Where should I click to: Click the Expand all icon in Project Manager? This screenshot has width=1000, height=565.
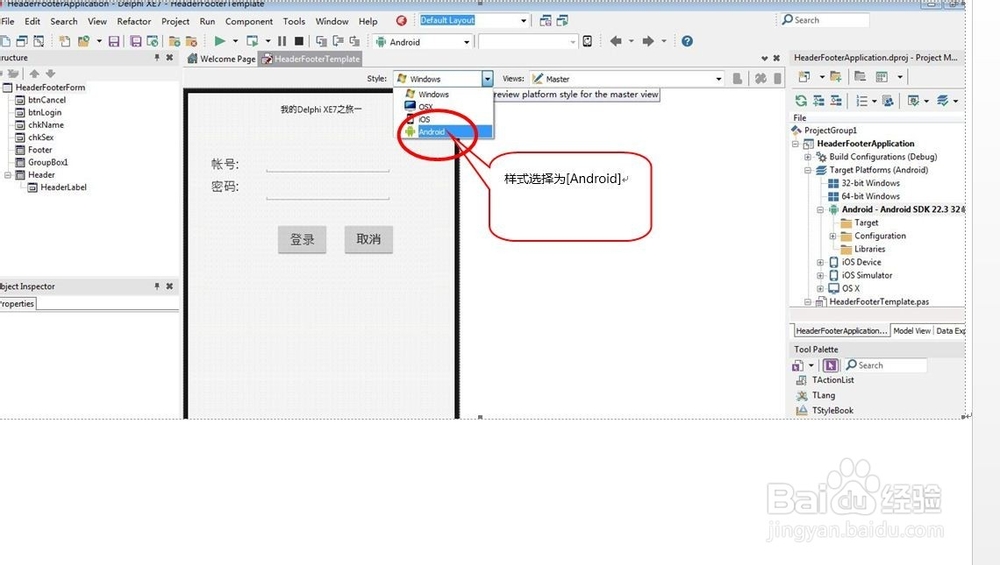point(819,101)
